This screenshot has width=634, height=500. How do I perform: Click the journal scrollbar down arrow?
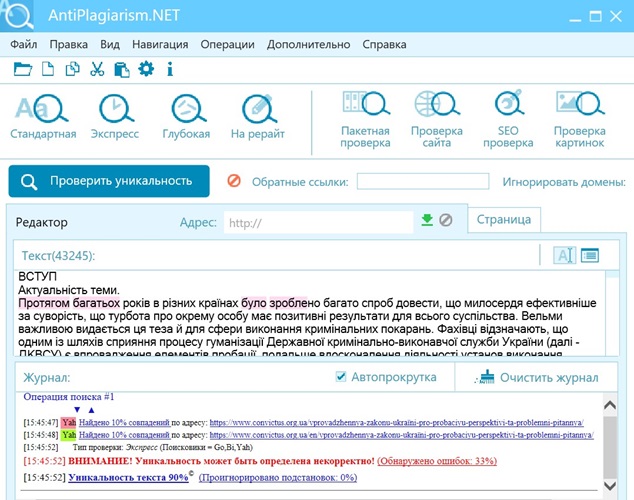(610, 485)
